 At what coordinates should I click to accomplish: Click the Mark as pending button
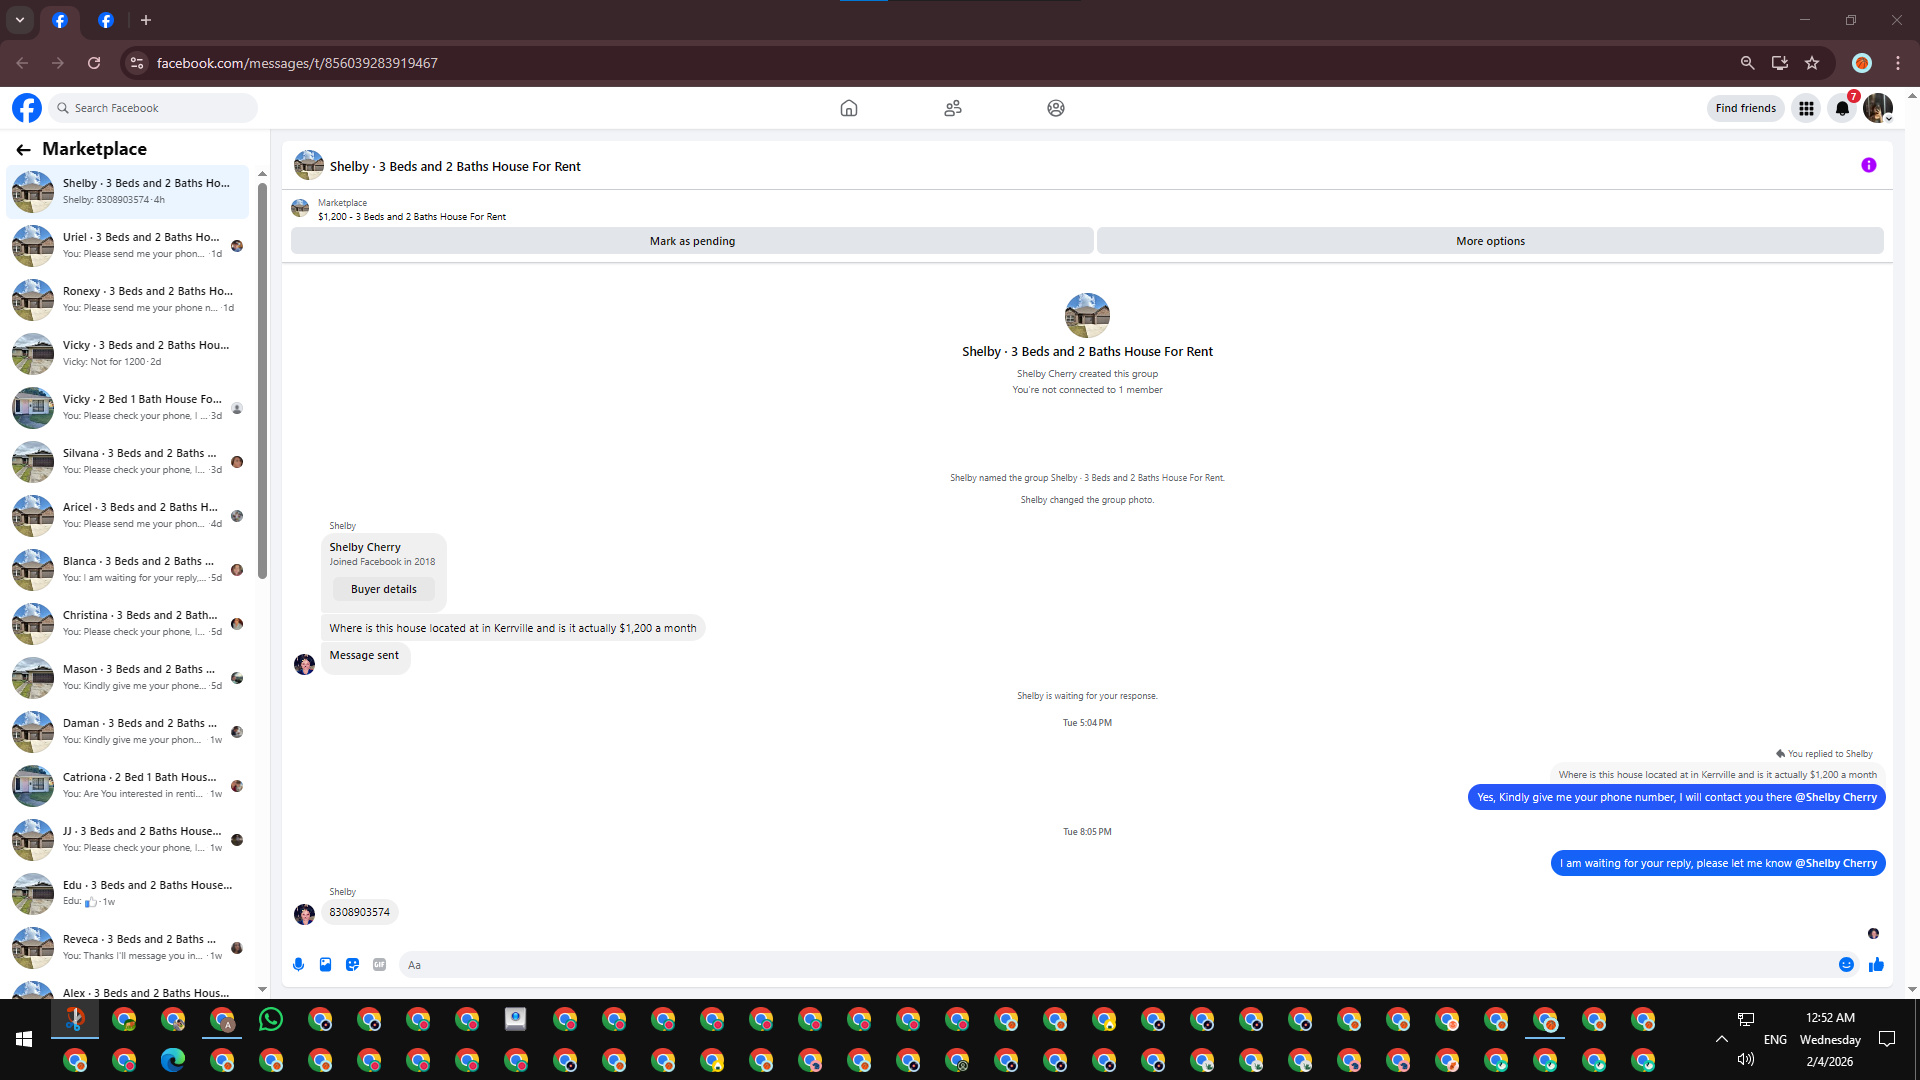pos(692,241)
